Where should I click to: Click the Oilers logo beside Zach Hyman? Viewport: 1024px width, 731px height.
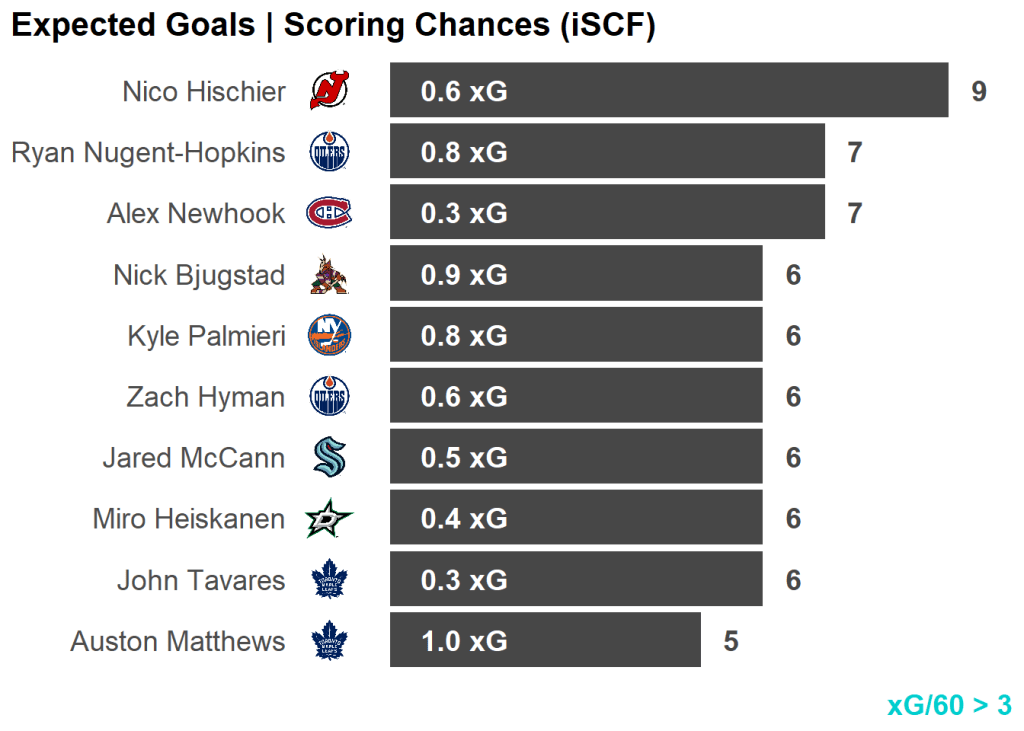pyautogui.click(x=329, y=397)
